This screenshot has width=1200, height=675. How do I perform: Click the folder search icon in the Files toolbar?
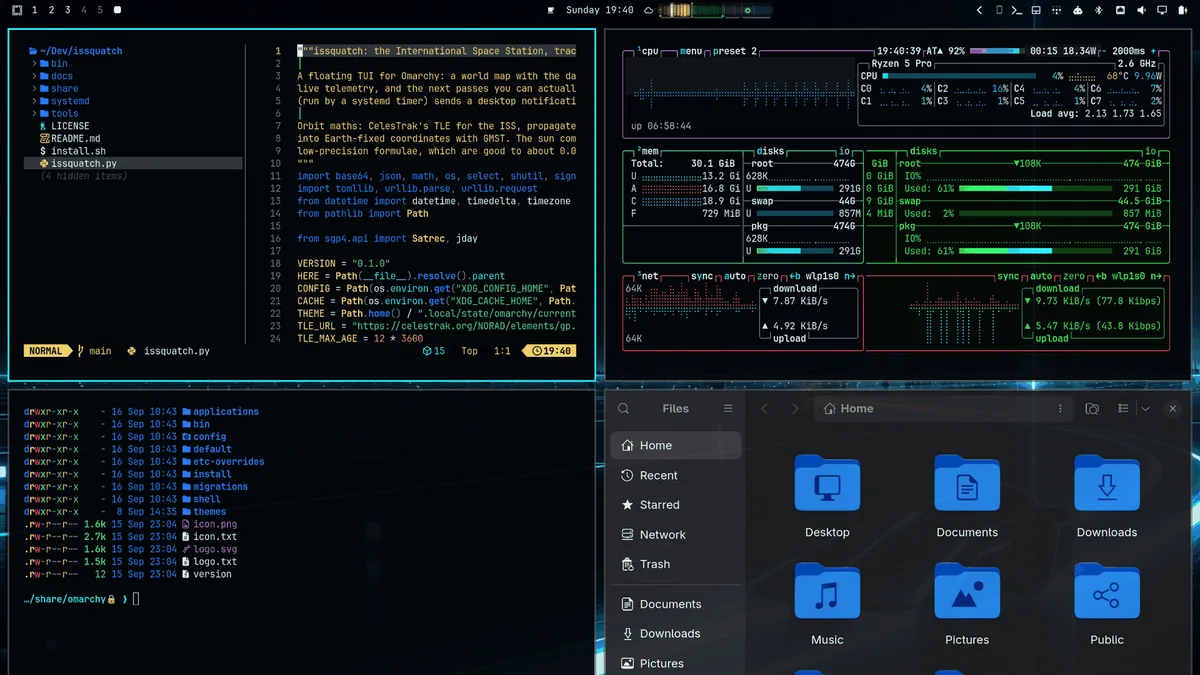tap(1092, 408)
